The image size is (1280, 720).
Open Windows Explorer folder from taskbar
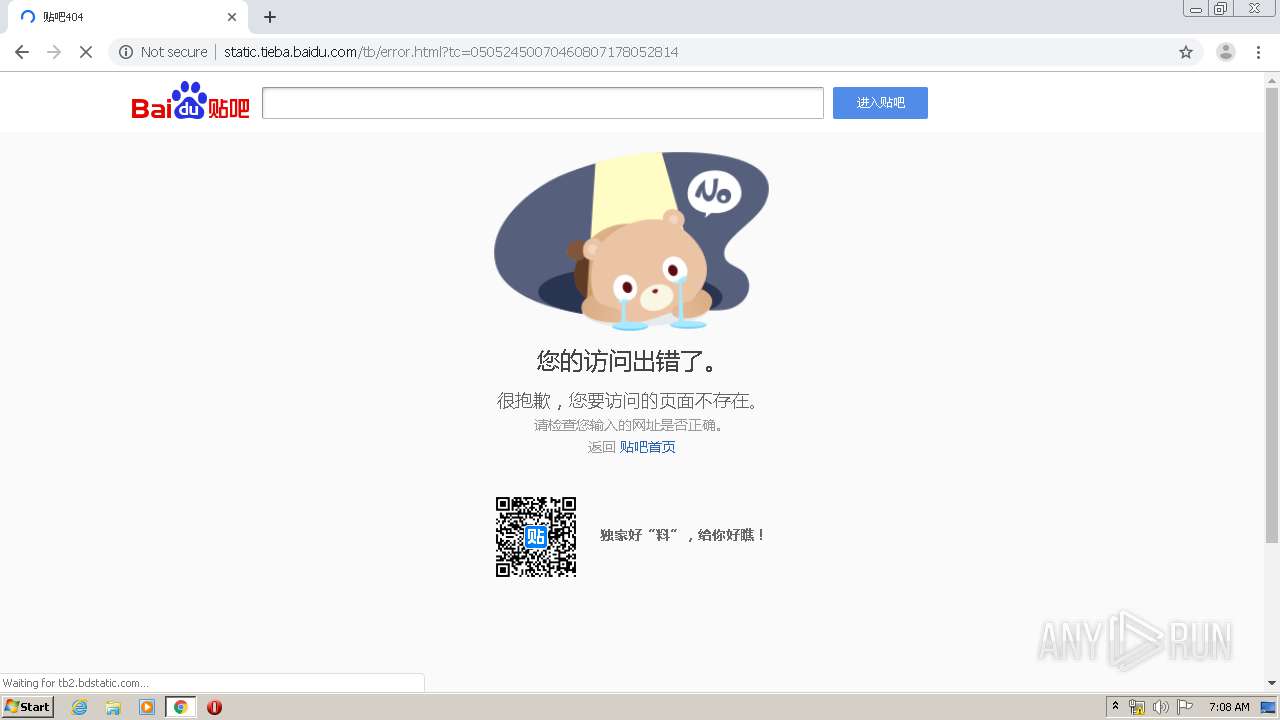(113, 707)
